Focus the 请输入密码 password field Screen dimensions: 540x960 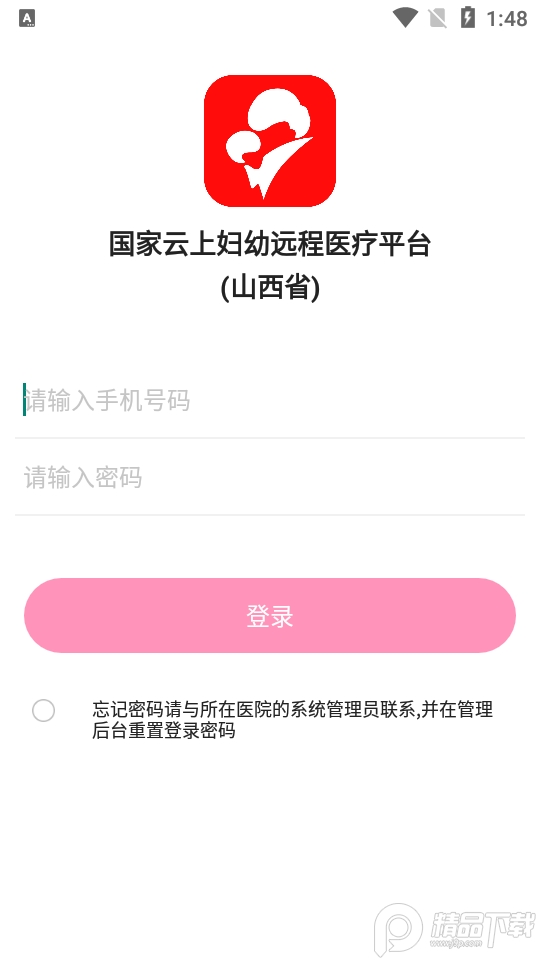coord(270,478)
